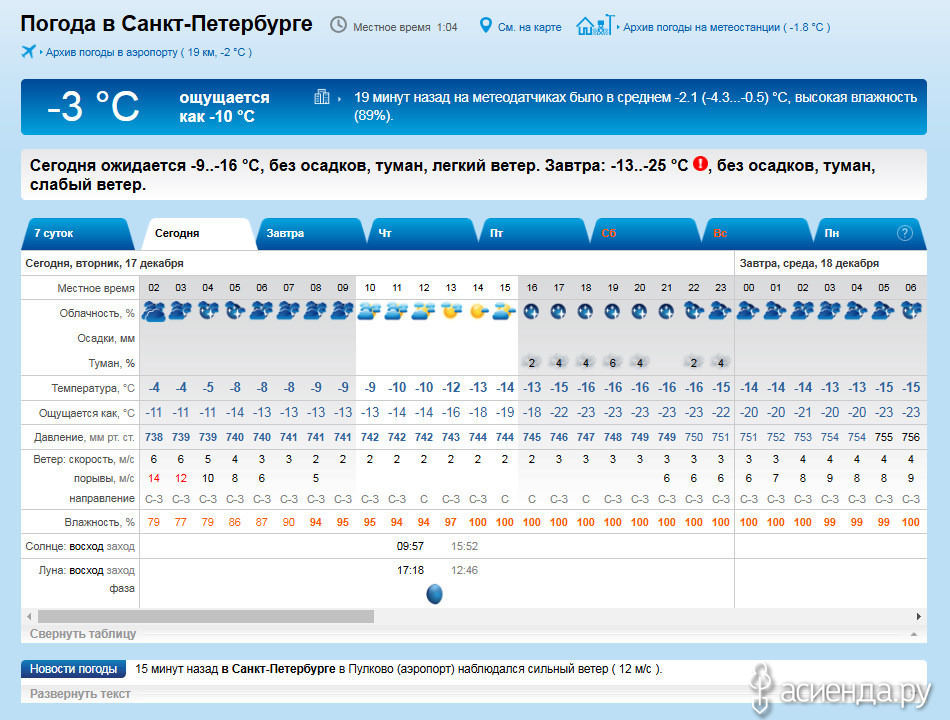The width and height of the screenshot is (950, 720).
Task: Click the weather station house icon
Action: point(593,26)
